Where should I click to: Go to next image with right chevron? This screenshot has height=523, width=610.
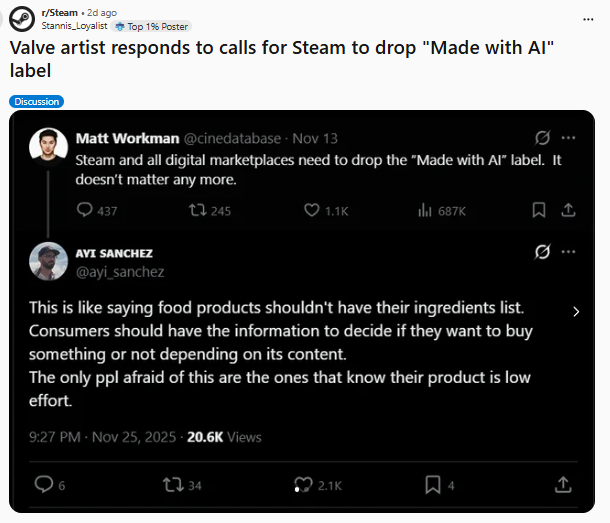576,312
